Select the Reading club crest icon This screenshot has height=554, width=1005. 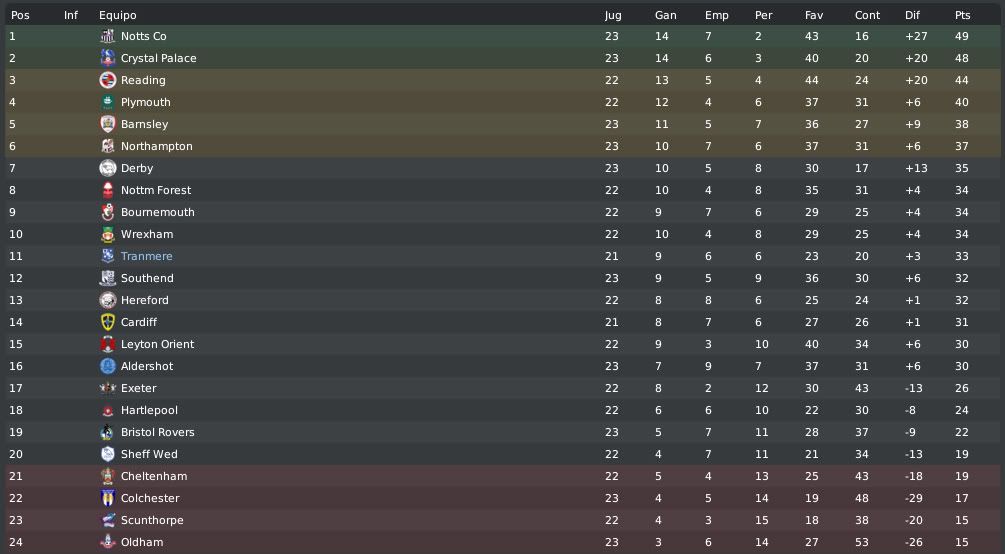coord(108,80)
